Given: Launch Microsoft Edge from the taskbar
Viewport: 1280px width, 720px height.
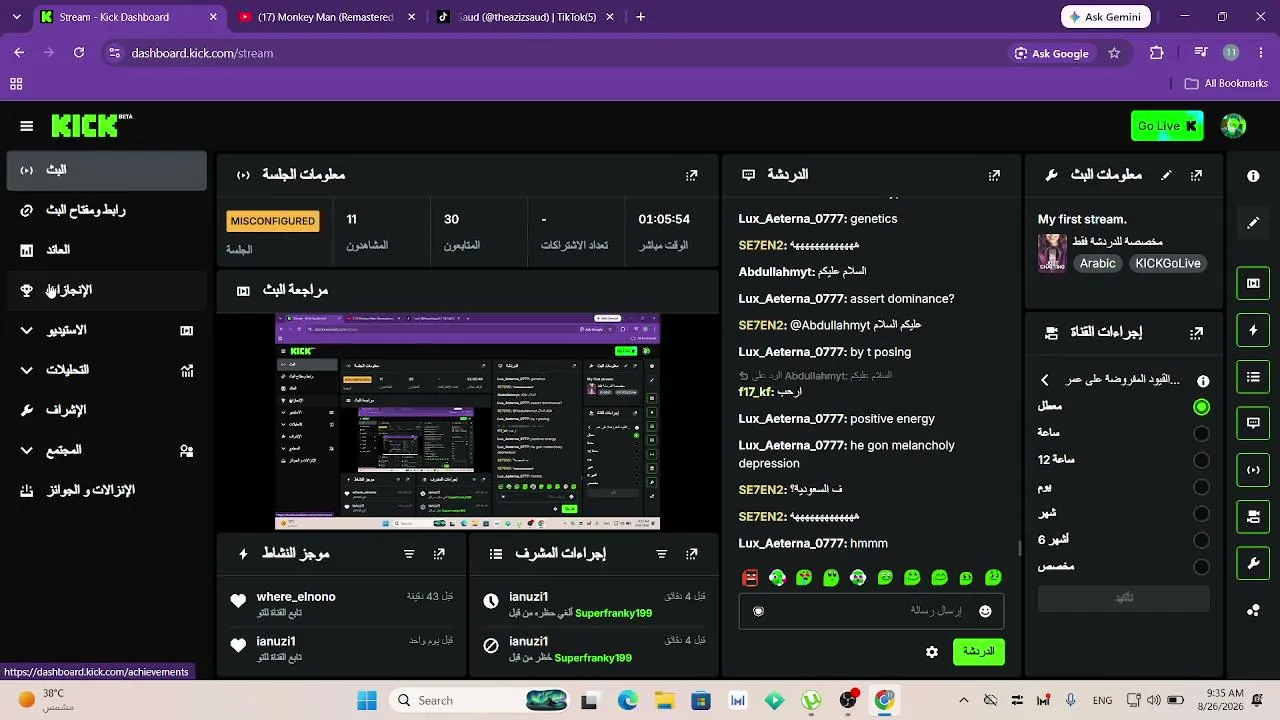Looking at the screenshot, I should click(x=627, y=701).
